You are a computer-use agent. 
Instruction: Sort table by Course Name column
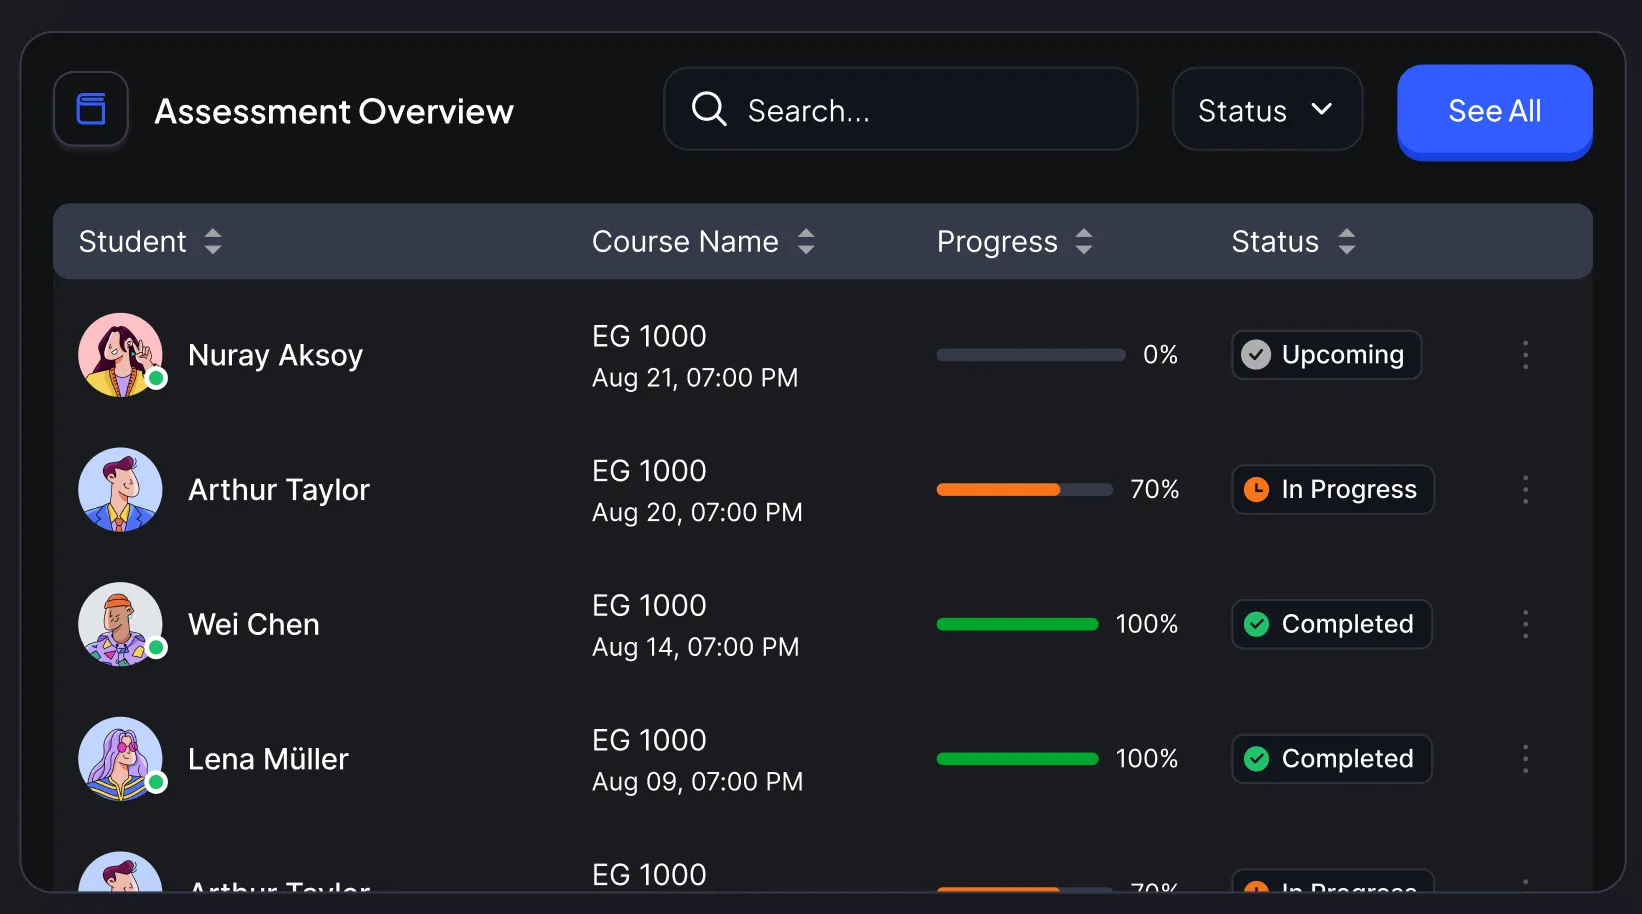pyautogui.click(x=704, y=241)
